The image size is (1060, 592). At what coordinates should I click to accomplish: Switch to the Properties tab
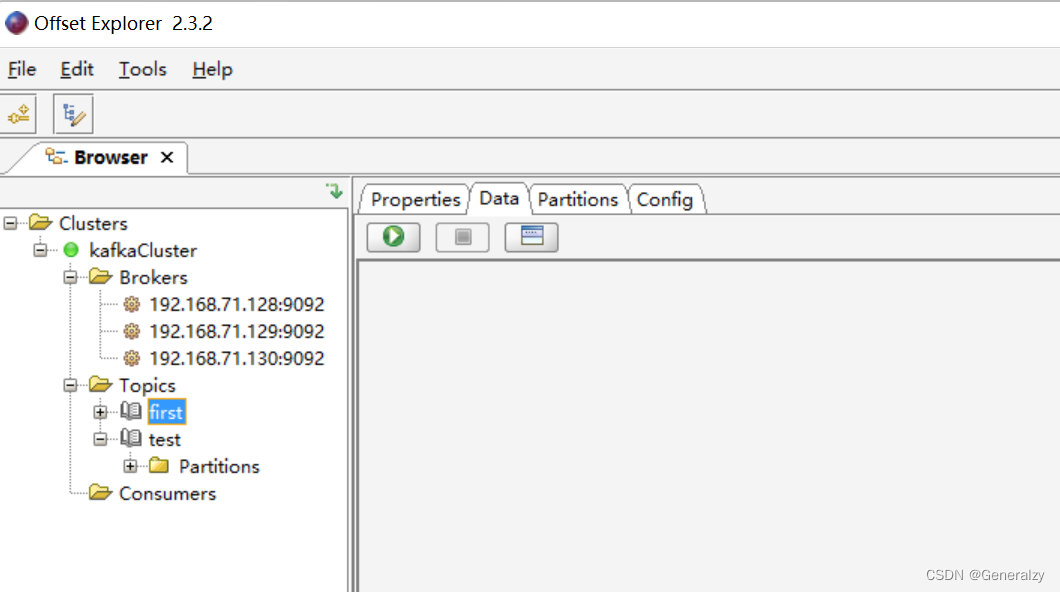(415, 199)
